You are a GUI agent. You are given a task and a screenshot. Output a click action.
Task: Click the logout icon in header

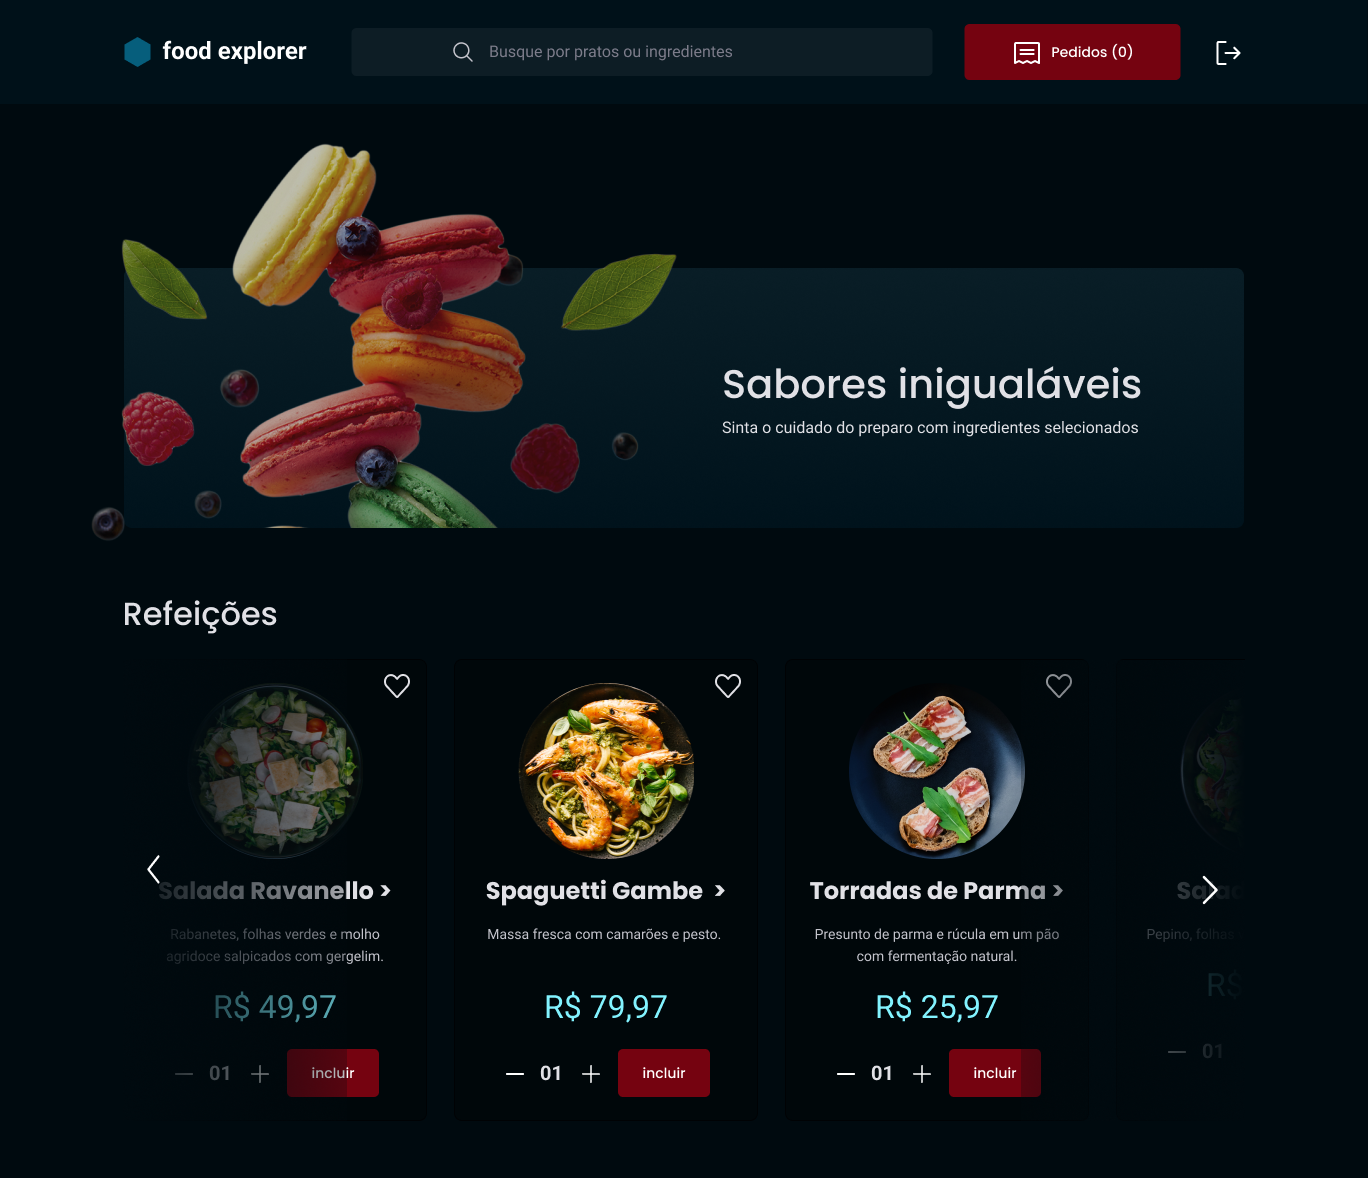(x=1228, y=52)
